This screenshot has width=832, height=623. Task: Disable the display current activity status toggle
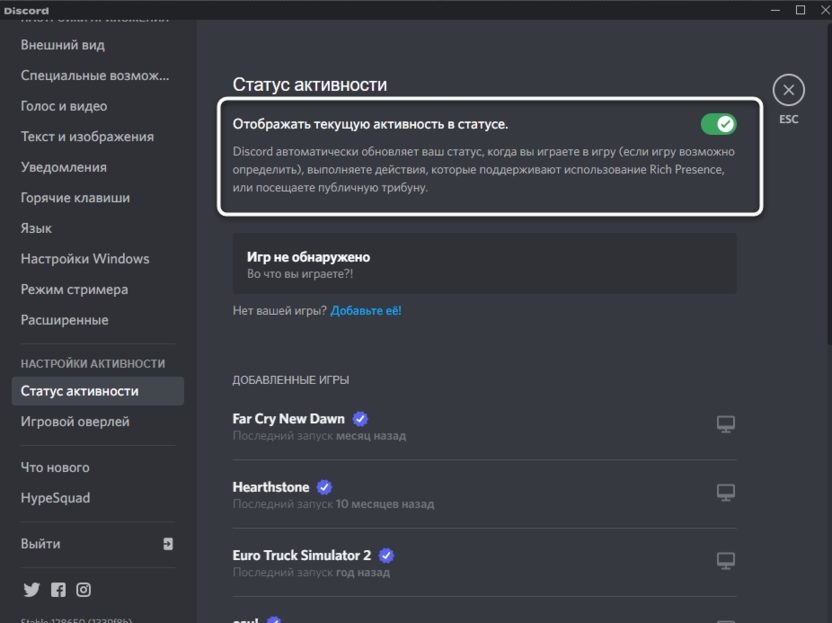[x=718, y=124]
